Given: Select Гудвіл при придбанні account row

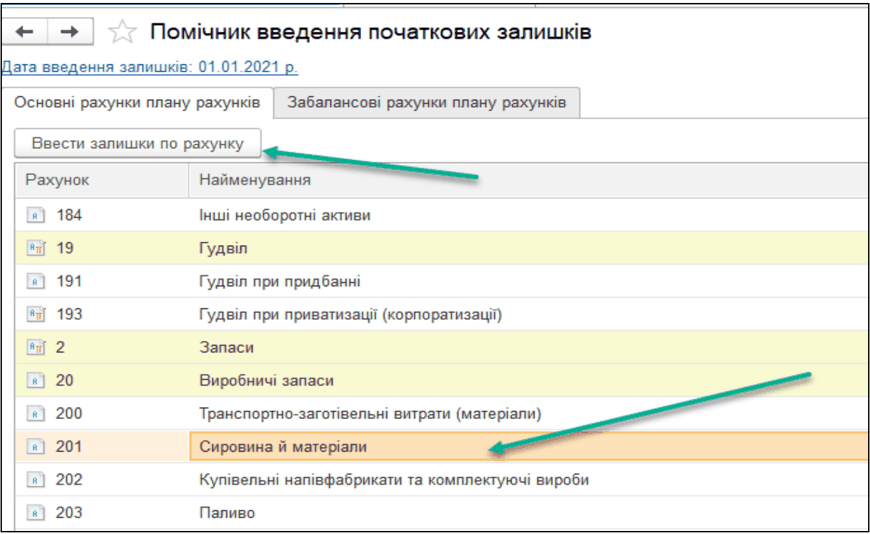Looking at the screenshot, I should tap(279, 281).
